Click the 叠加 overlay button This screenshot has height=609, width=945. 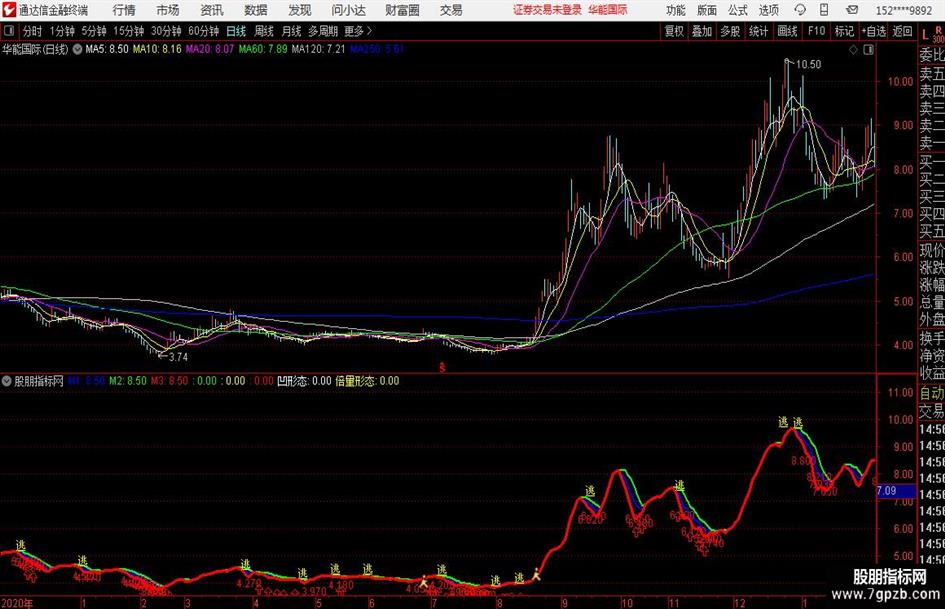[x=702, y=31]
